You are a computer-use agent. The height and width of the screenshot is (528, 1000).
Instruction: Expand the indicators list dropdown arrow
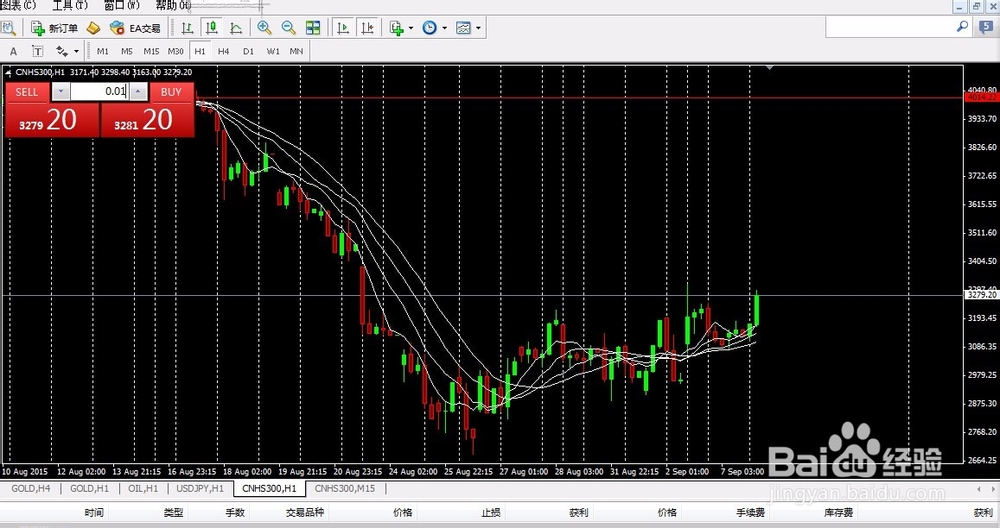pyautogui.click(x=411, y=28)
